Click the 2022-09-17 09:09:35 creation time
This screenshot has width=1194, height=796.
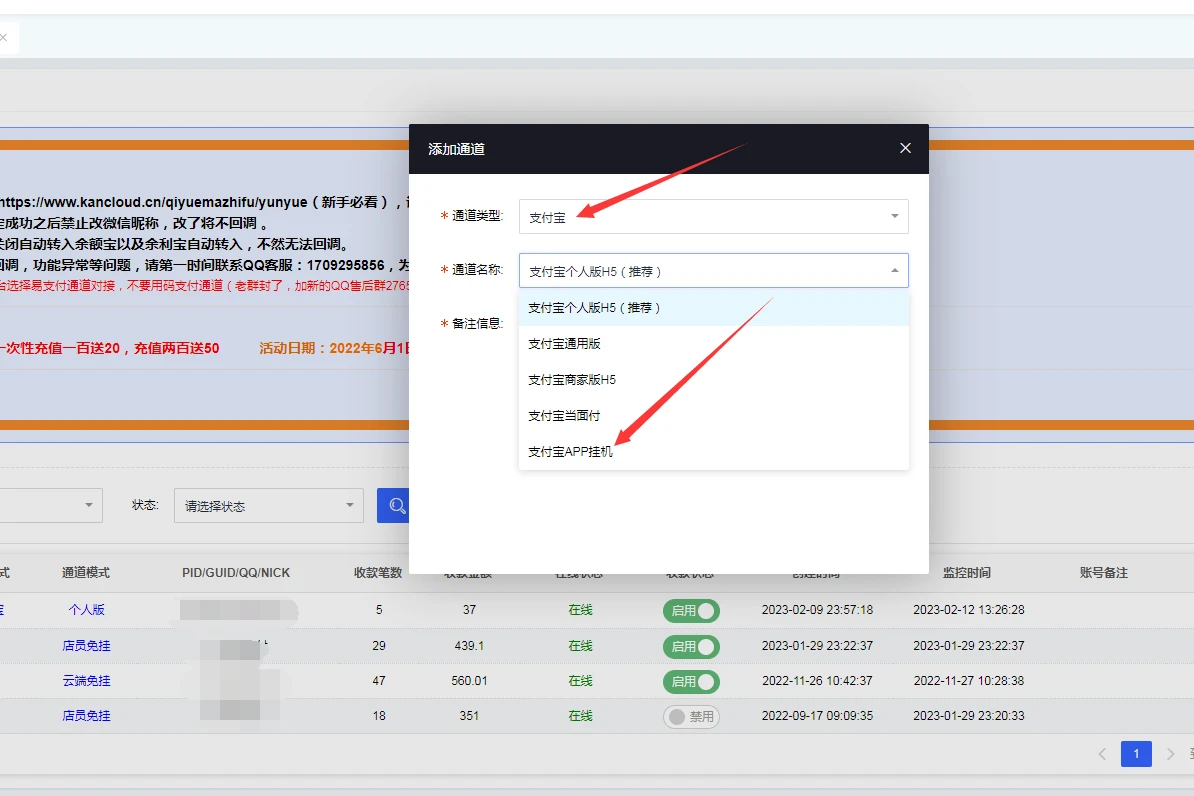817,715
